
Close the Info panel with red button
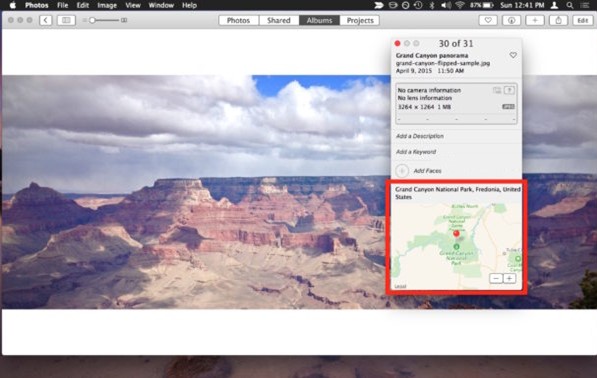coord(397,43)
